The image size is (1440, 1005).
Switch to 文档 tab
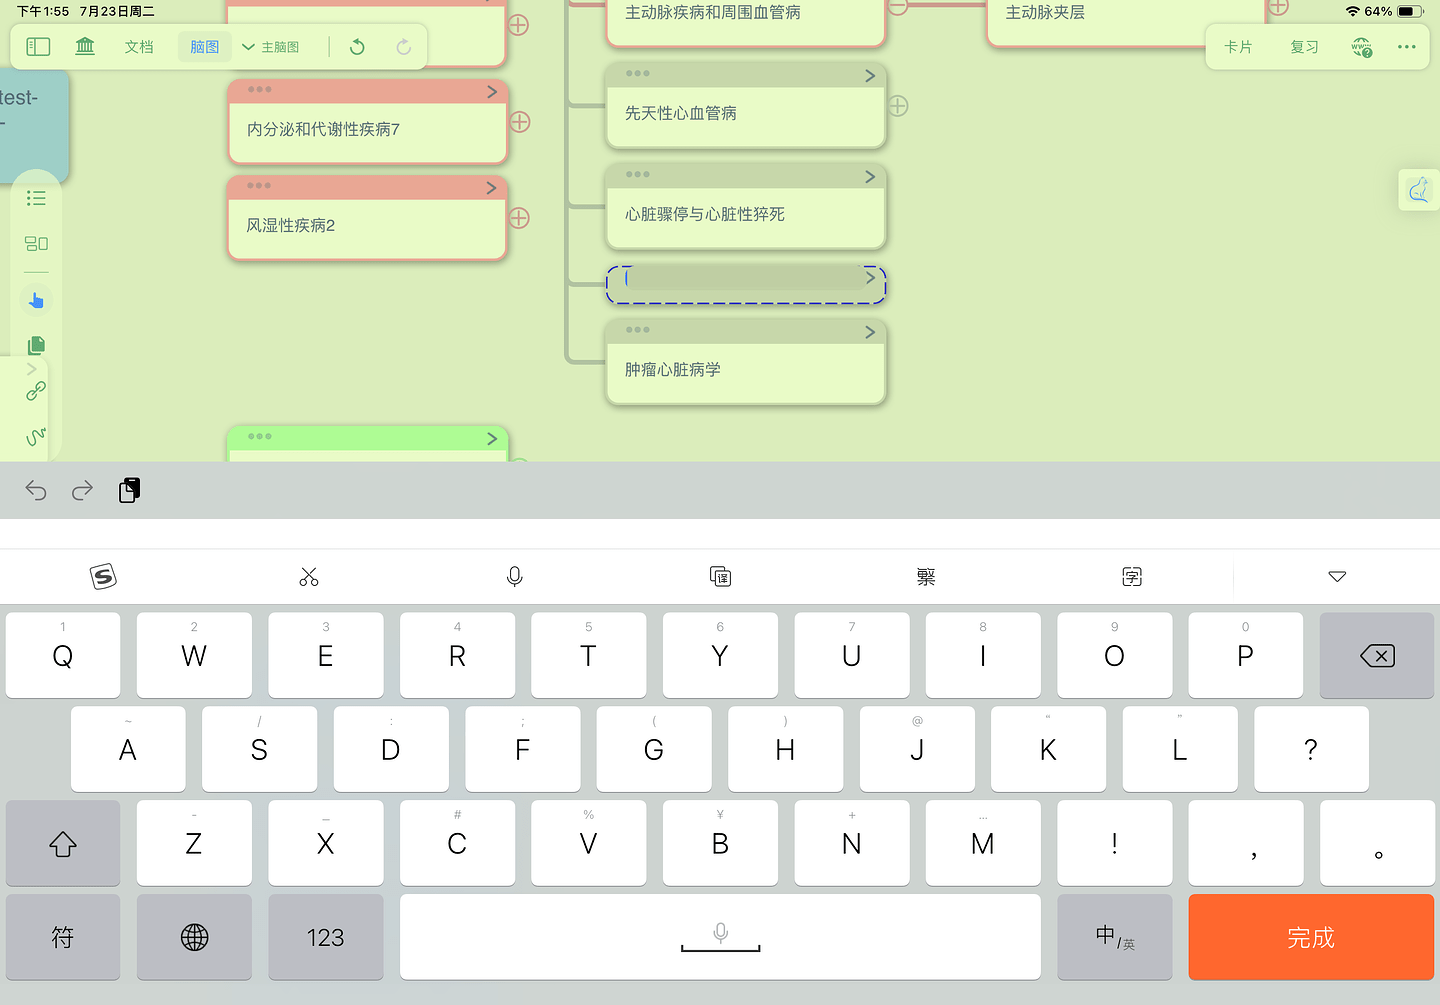coord(139,47)
